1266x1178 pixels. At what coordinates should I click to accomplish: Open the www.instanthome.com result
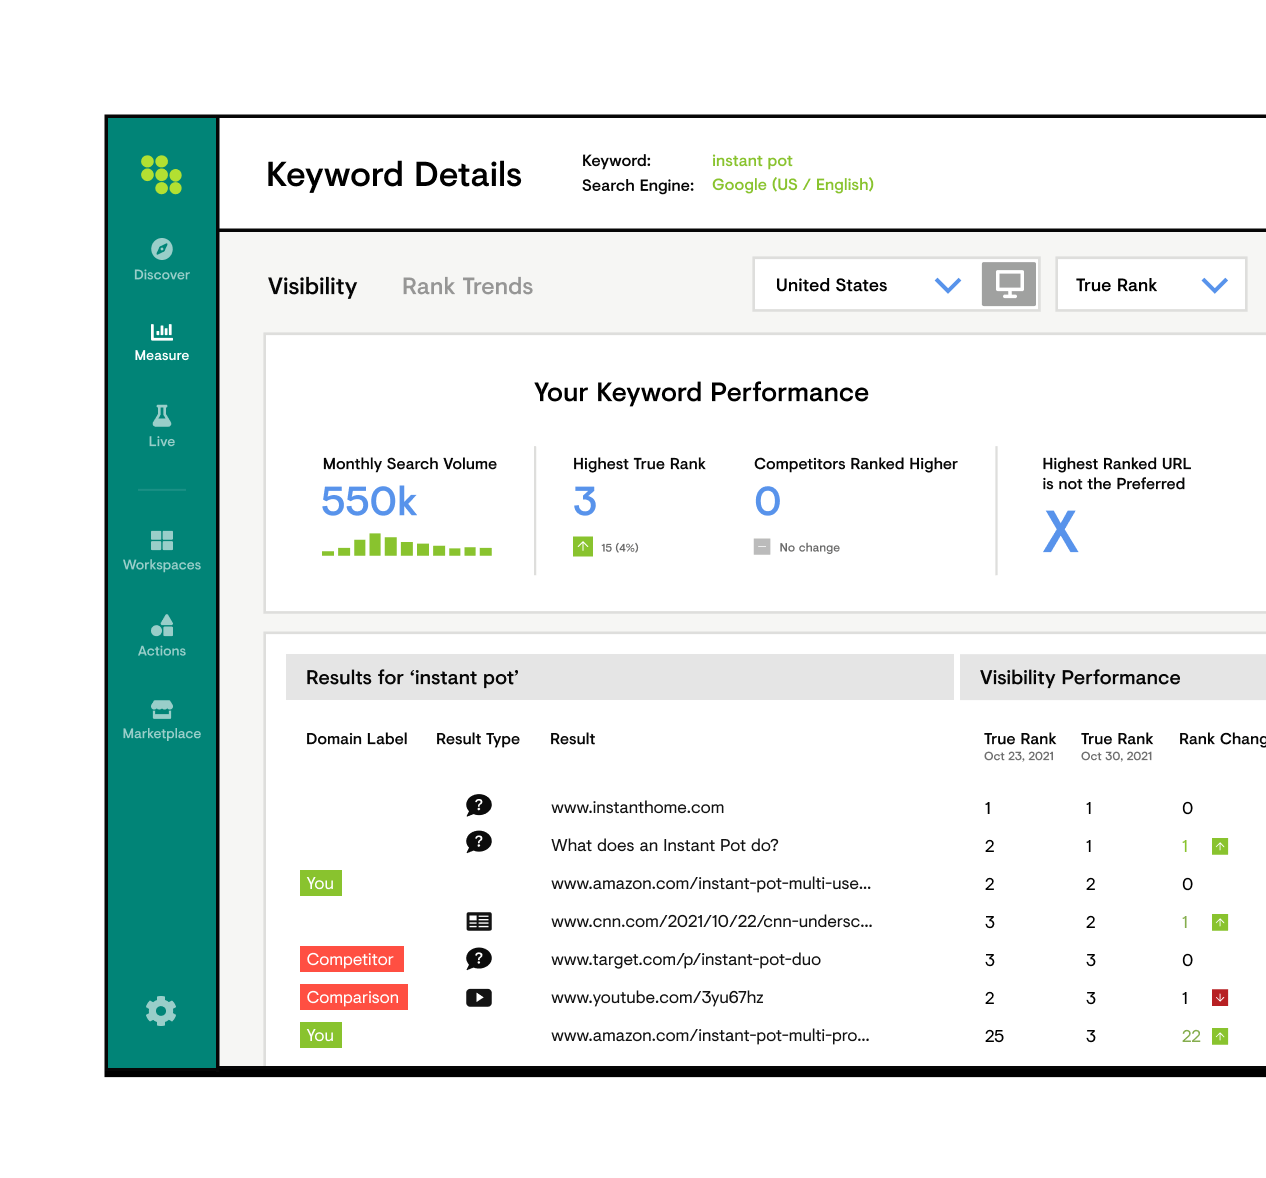(x=638, y=808)
